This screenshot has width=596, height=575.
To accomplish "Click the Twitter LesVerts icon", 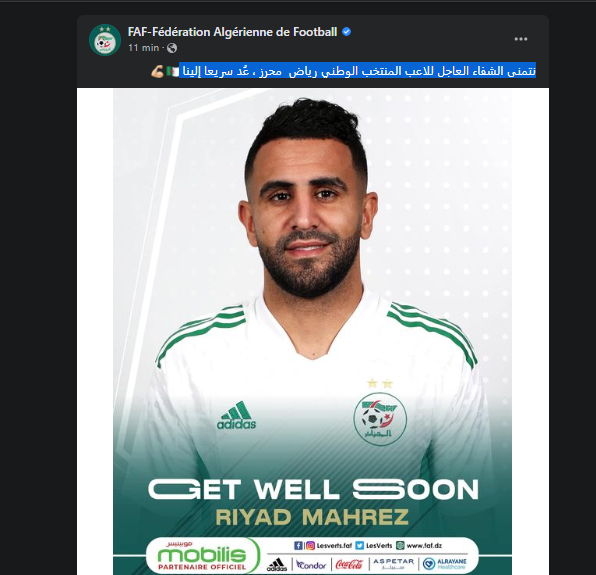I will point(360,546).
